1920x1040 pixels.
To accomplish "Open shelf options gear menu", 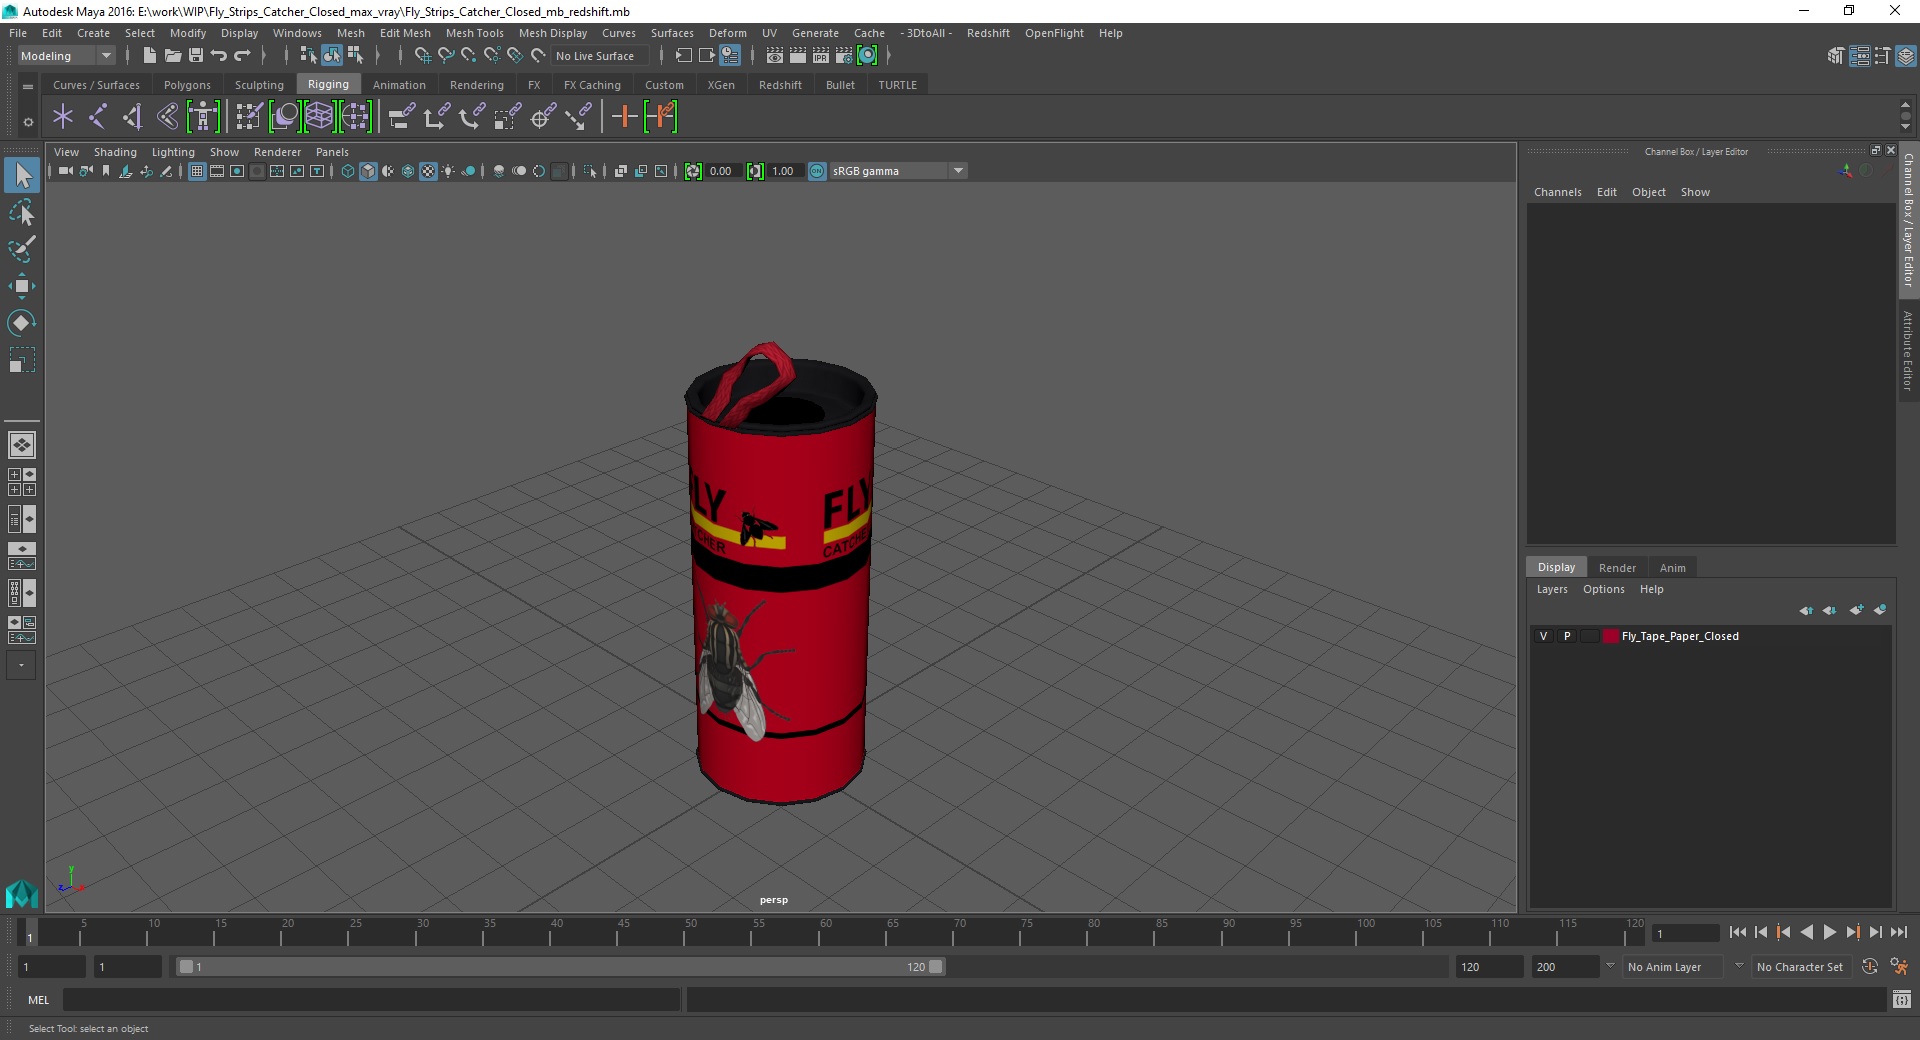I will [28, 122].
